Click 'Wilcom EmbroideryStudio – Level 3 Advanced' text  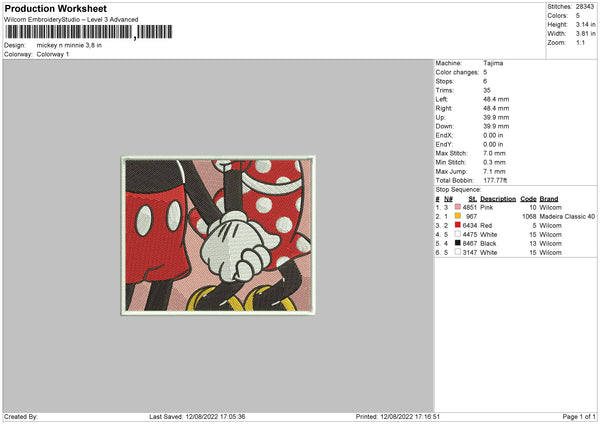click(x=71, y=20)
